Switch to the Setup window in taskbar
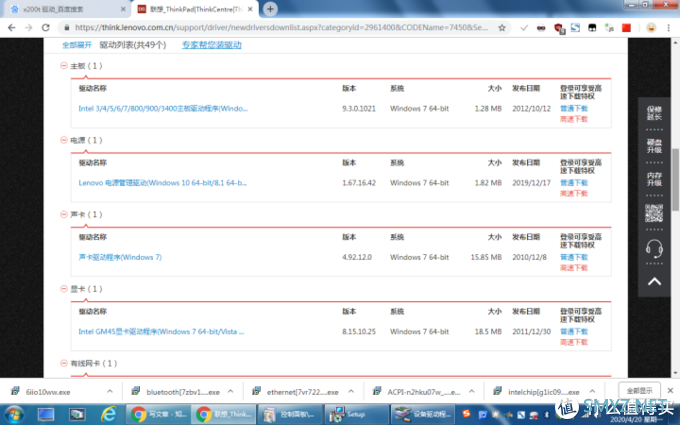The height and width of the screenshot is (425, 680). [355, 415]
